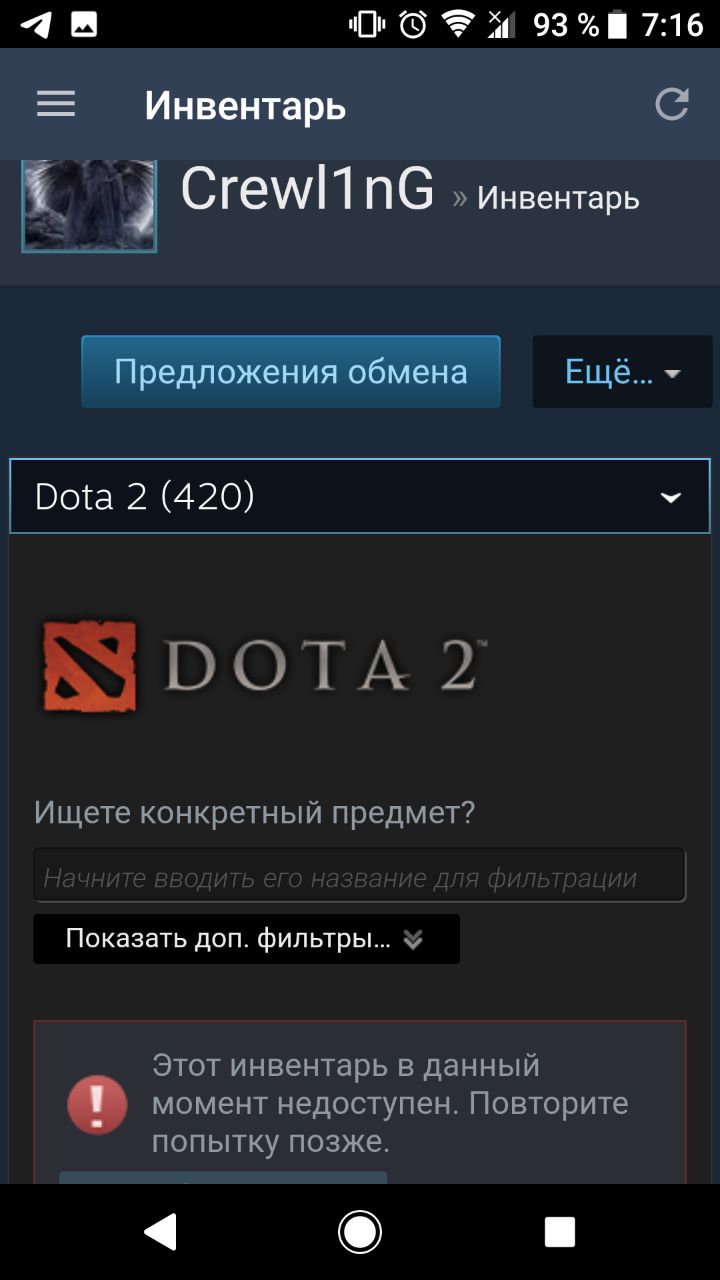Tap the Wi-Fi status icon
Screen dimensions: 720x1280
click(459, 25)
